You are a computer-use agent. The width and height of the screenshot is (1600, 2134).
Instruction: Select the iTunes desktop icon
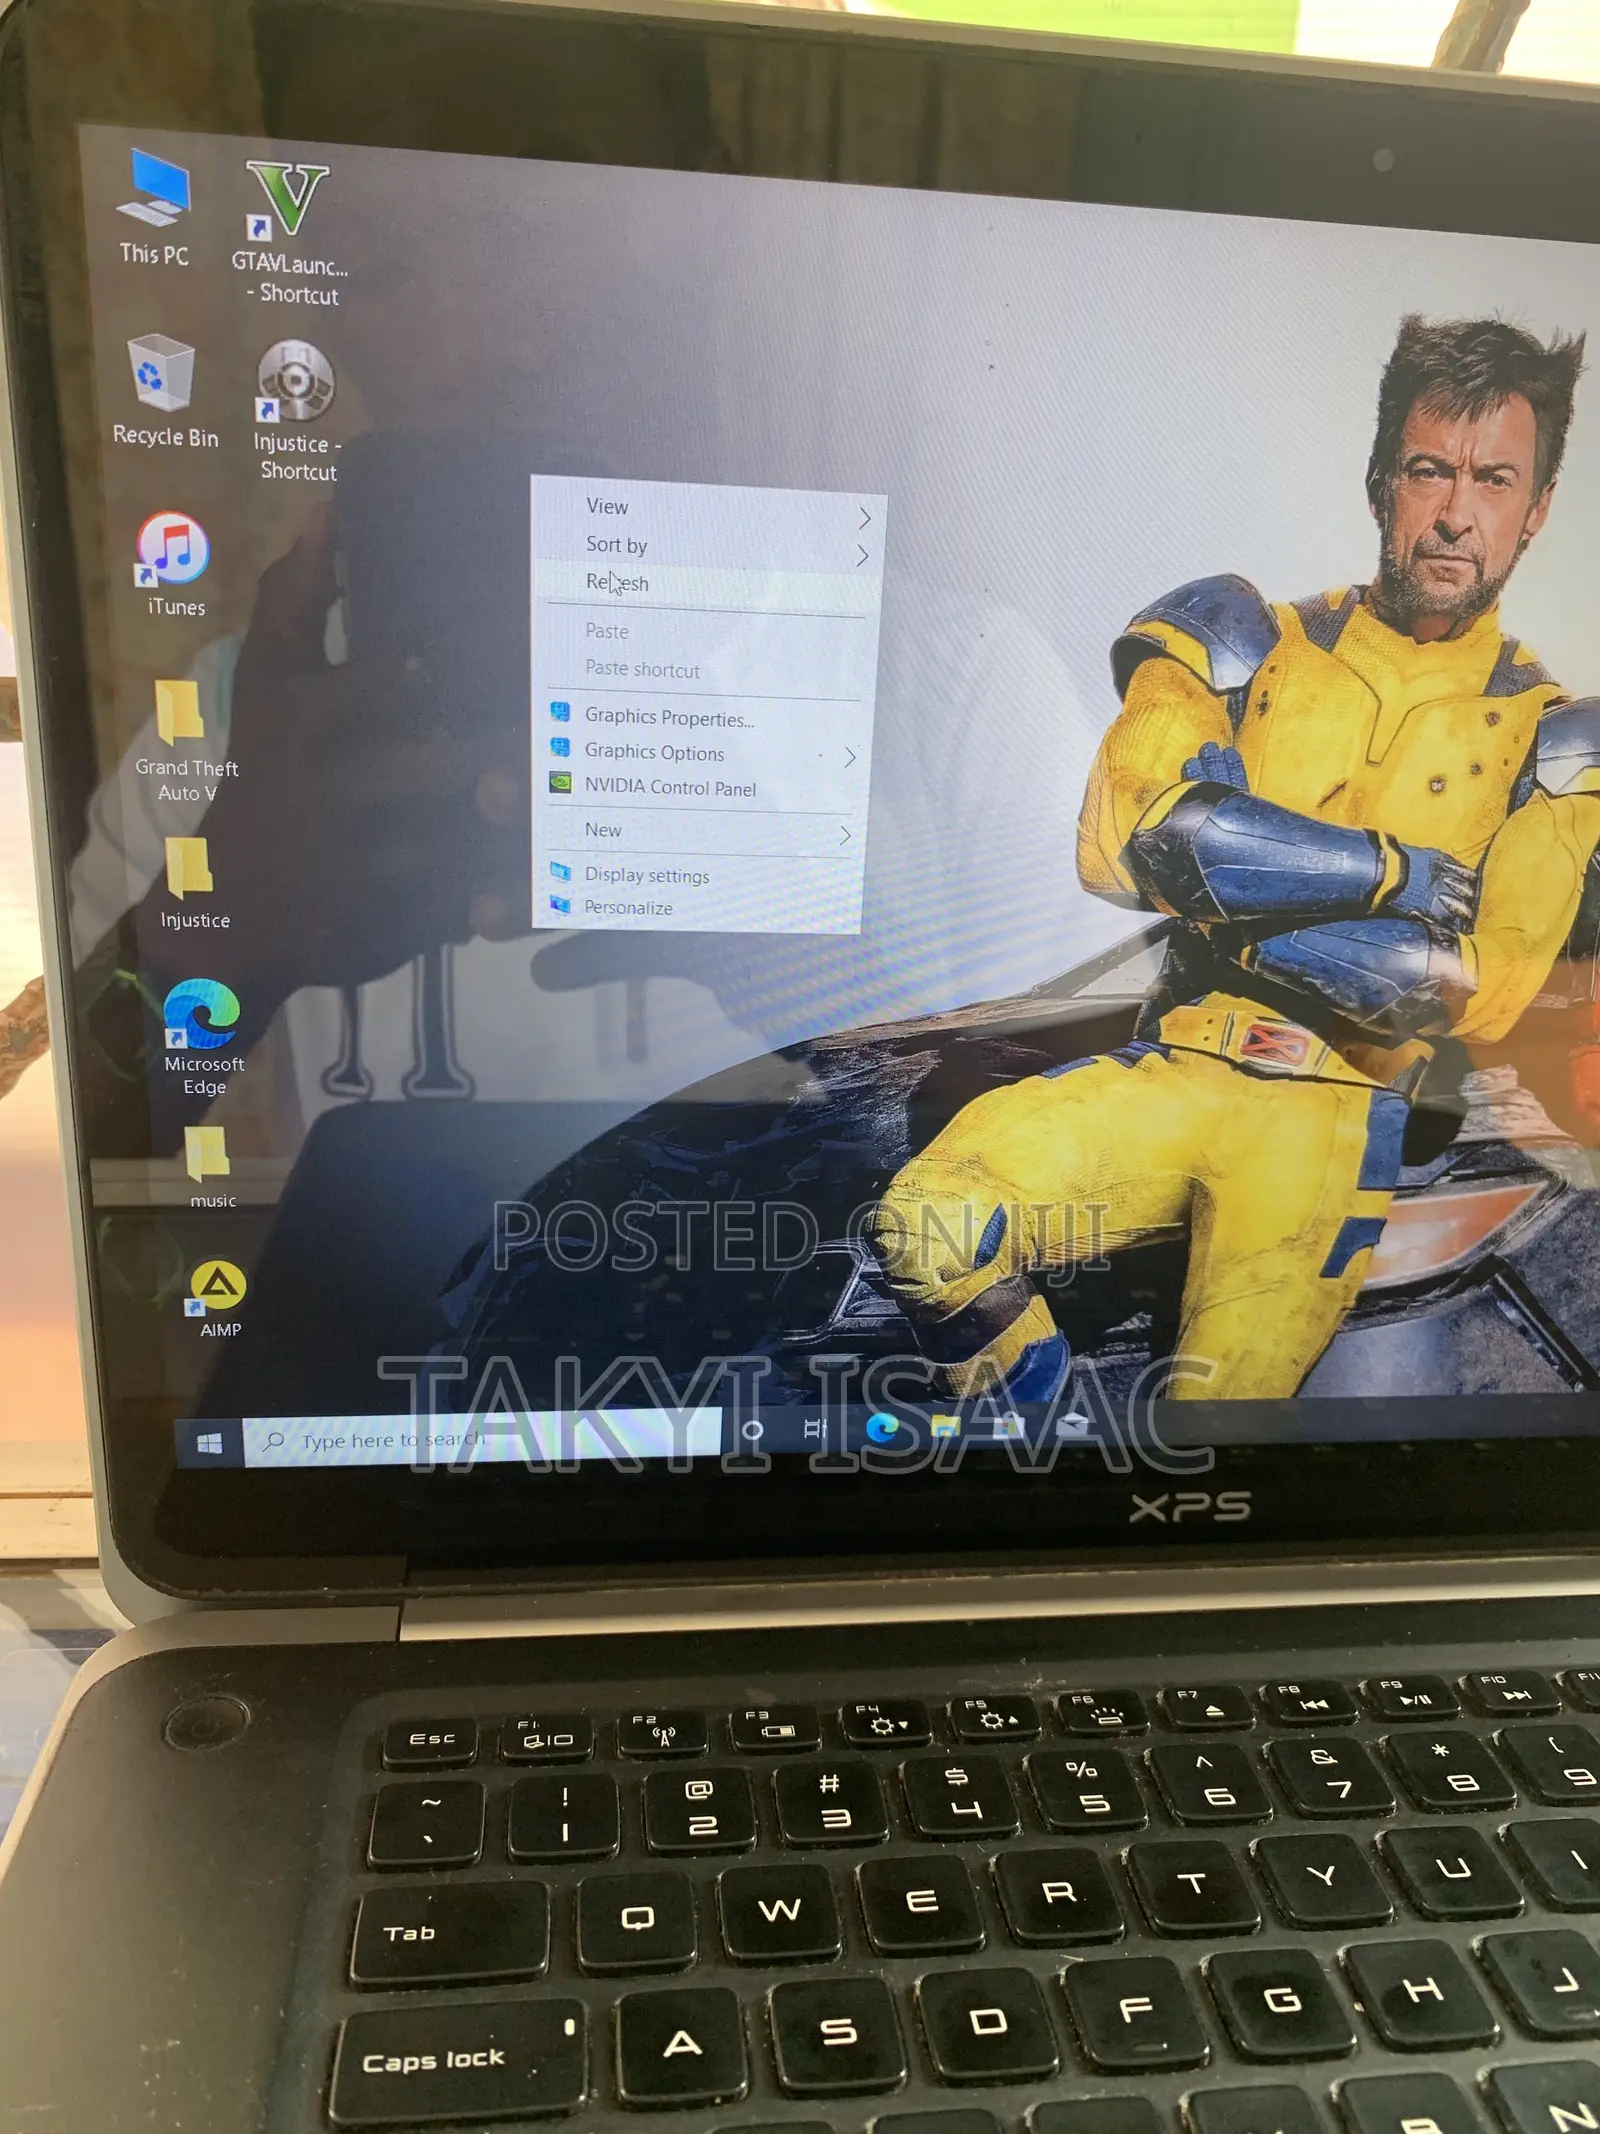[x=174, y=564]
